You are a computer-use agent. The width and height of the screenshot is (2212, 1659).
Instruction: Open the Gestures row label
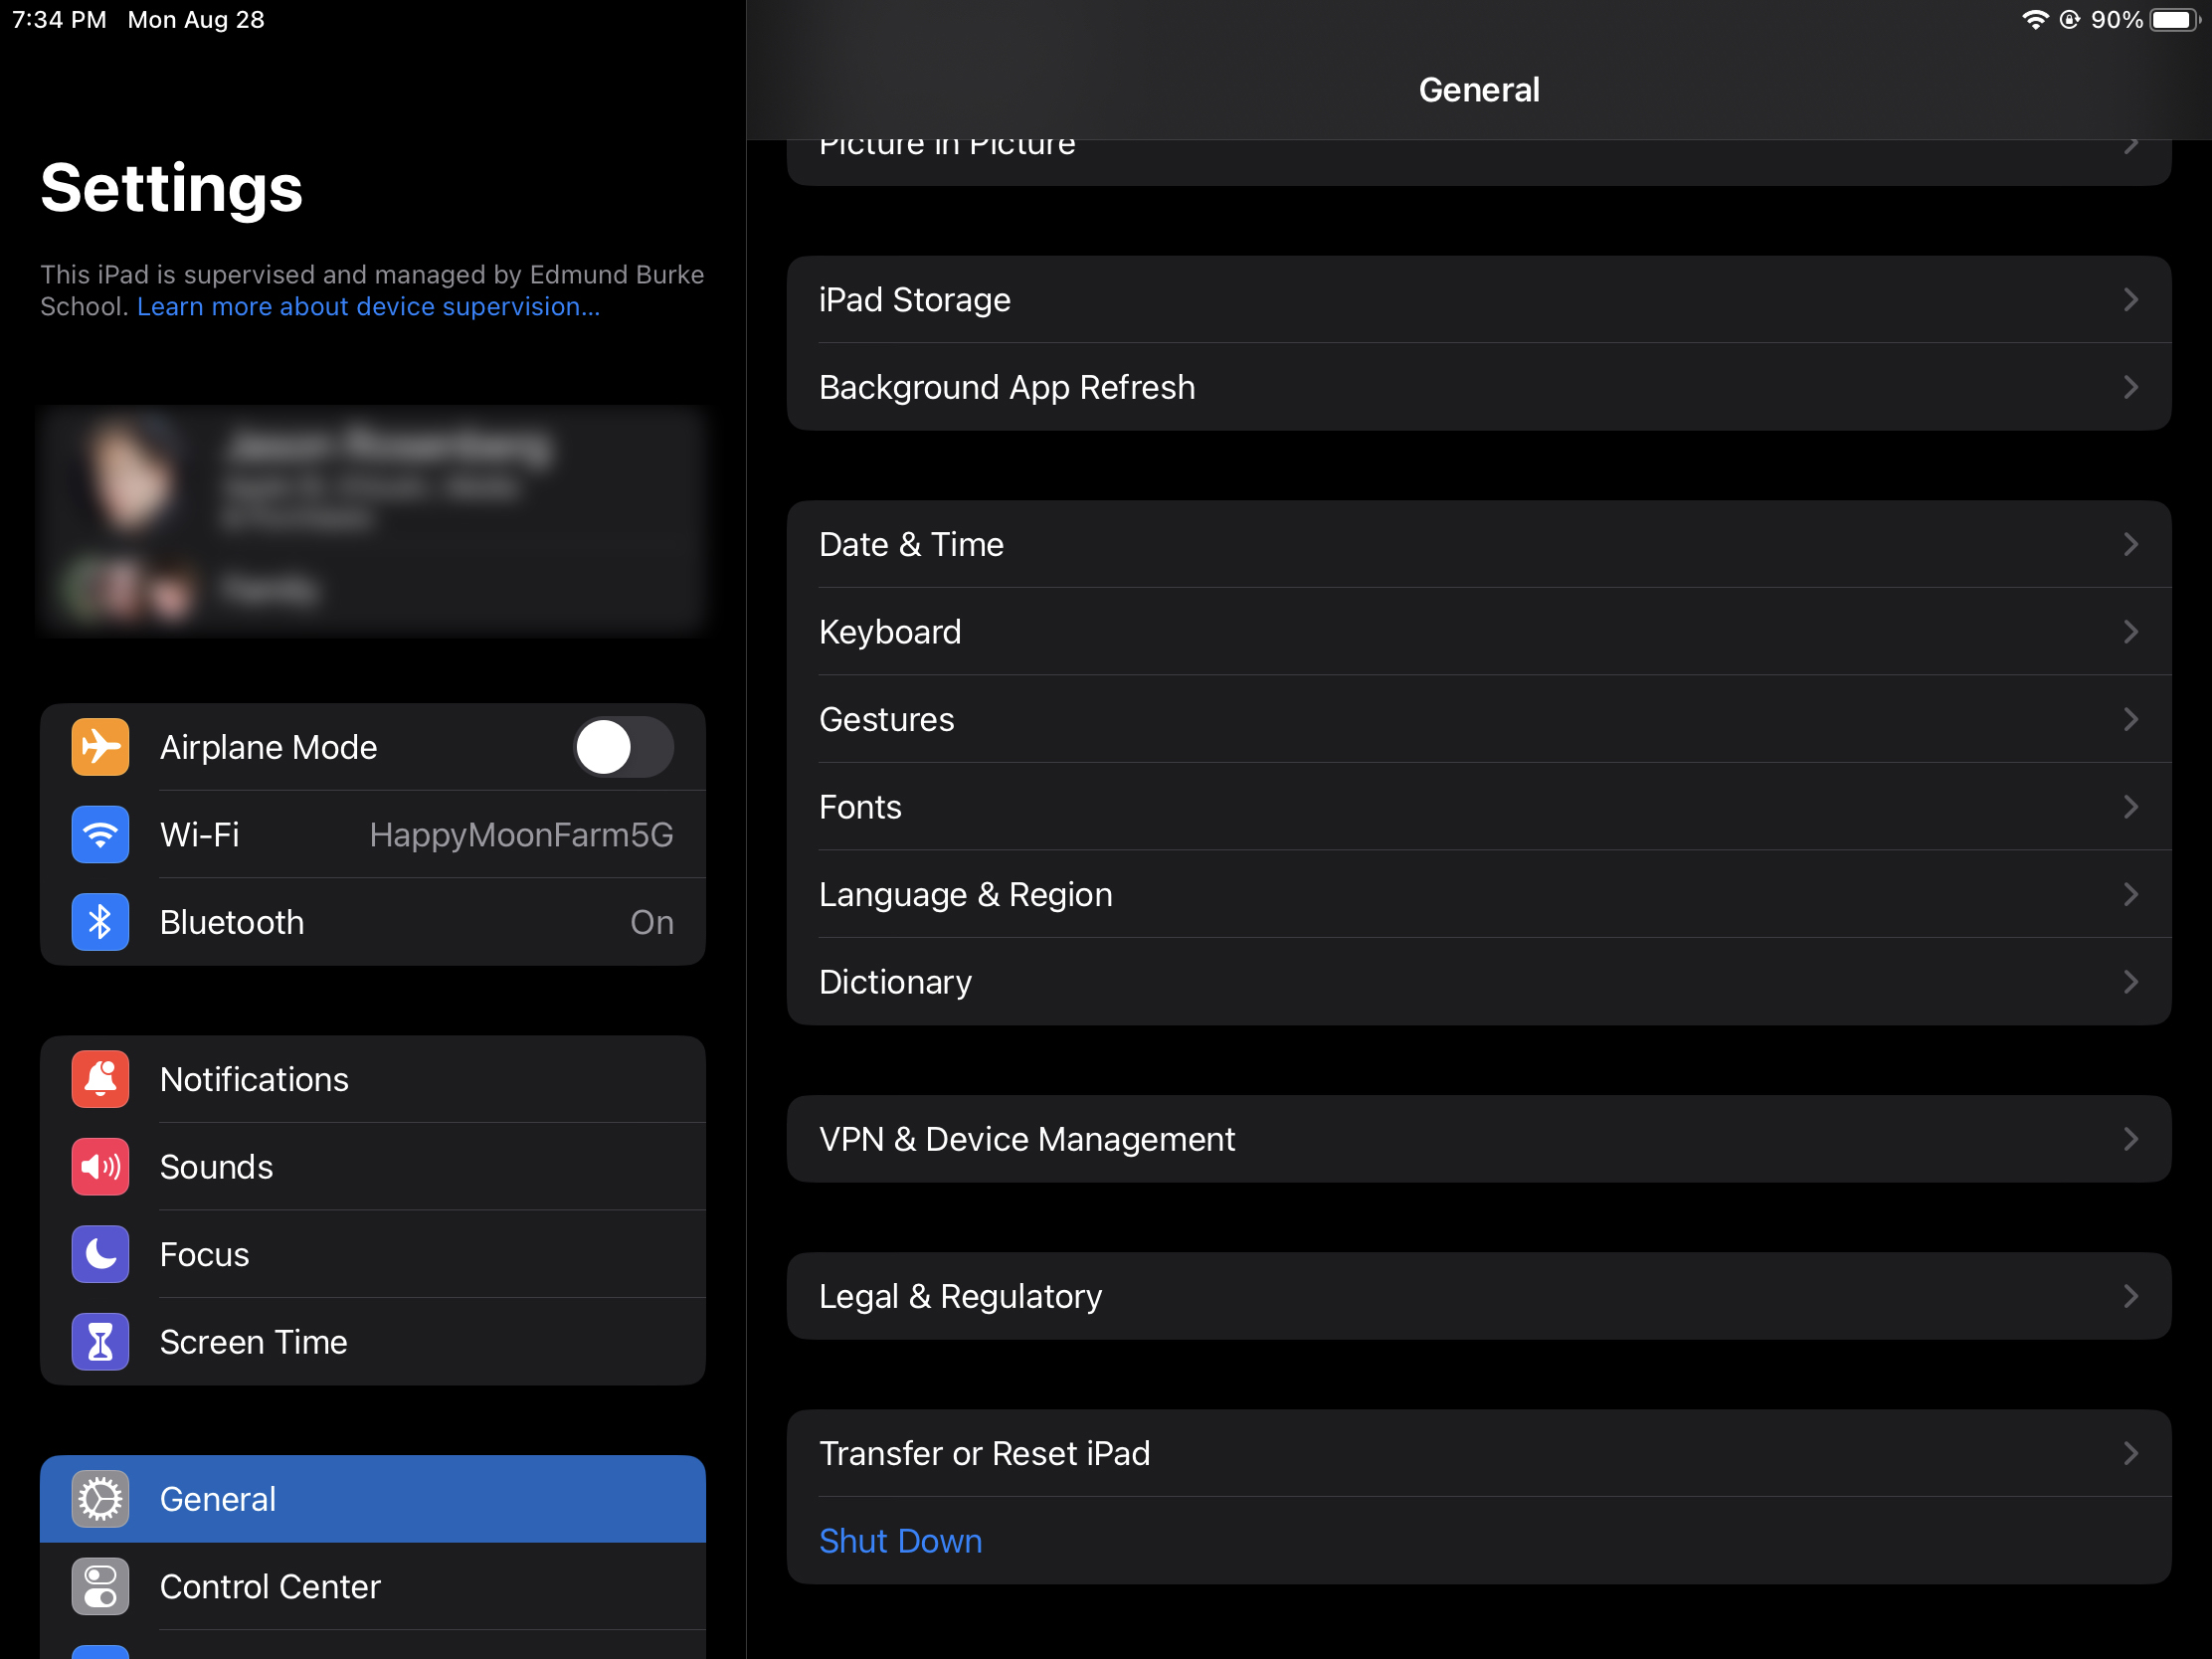click(x=887, y=719)
